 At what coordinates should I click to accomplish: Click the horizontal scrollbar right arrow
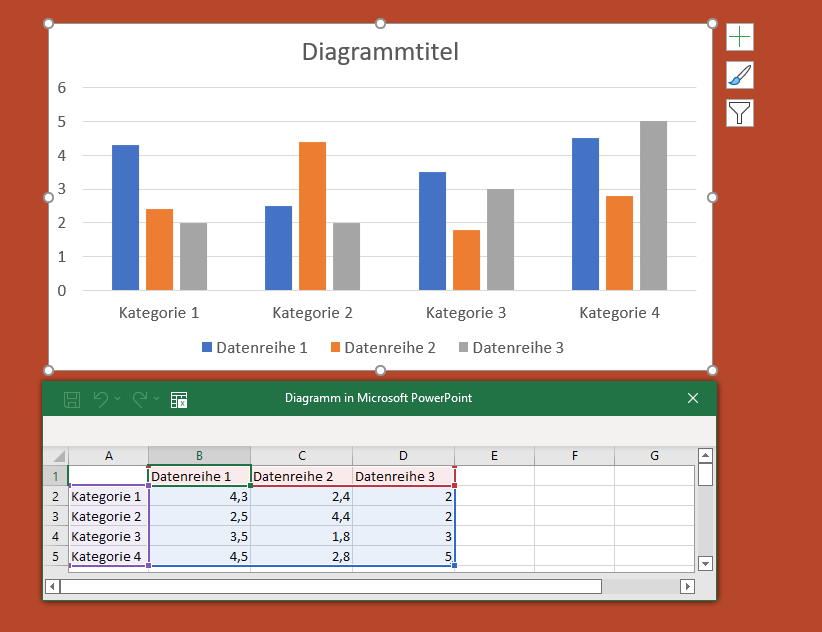[686, 586]
